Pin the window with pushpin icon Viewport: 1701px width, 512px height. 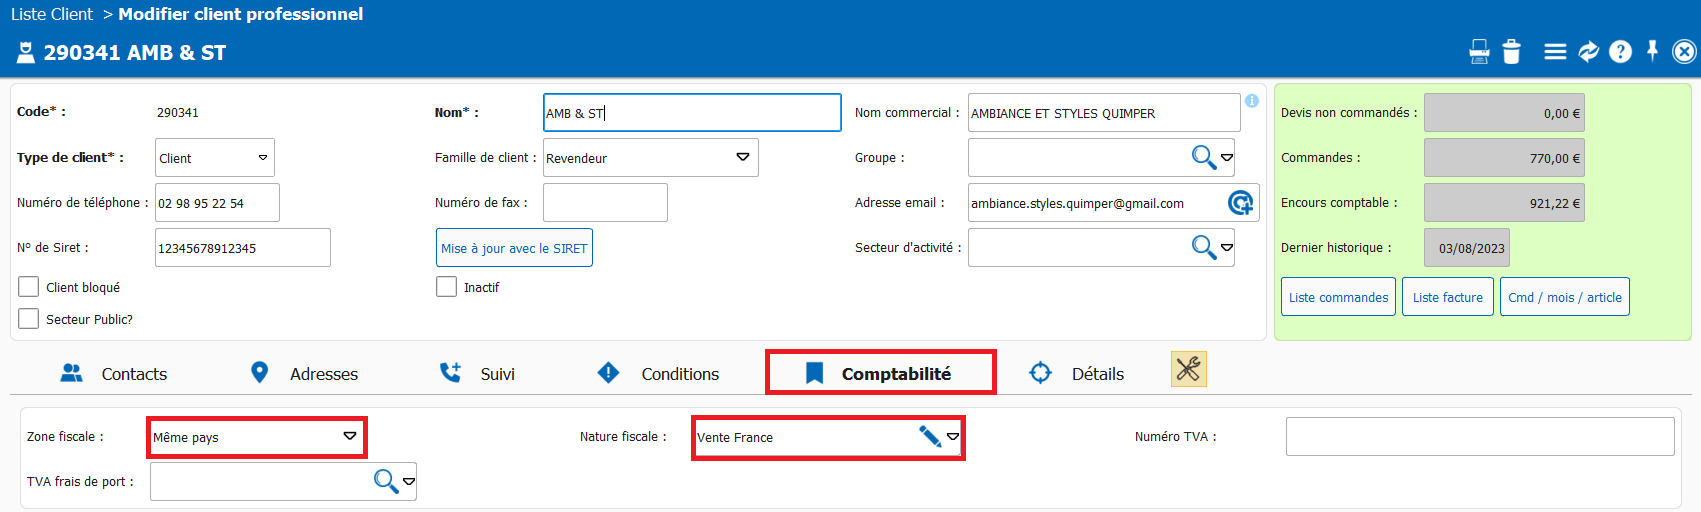pos(1652,51)
